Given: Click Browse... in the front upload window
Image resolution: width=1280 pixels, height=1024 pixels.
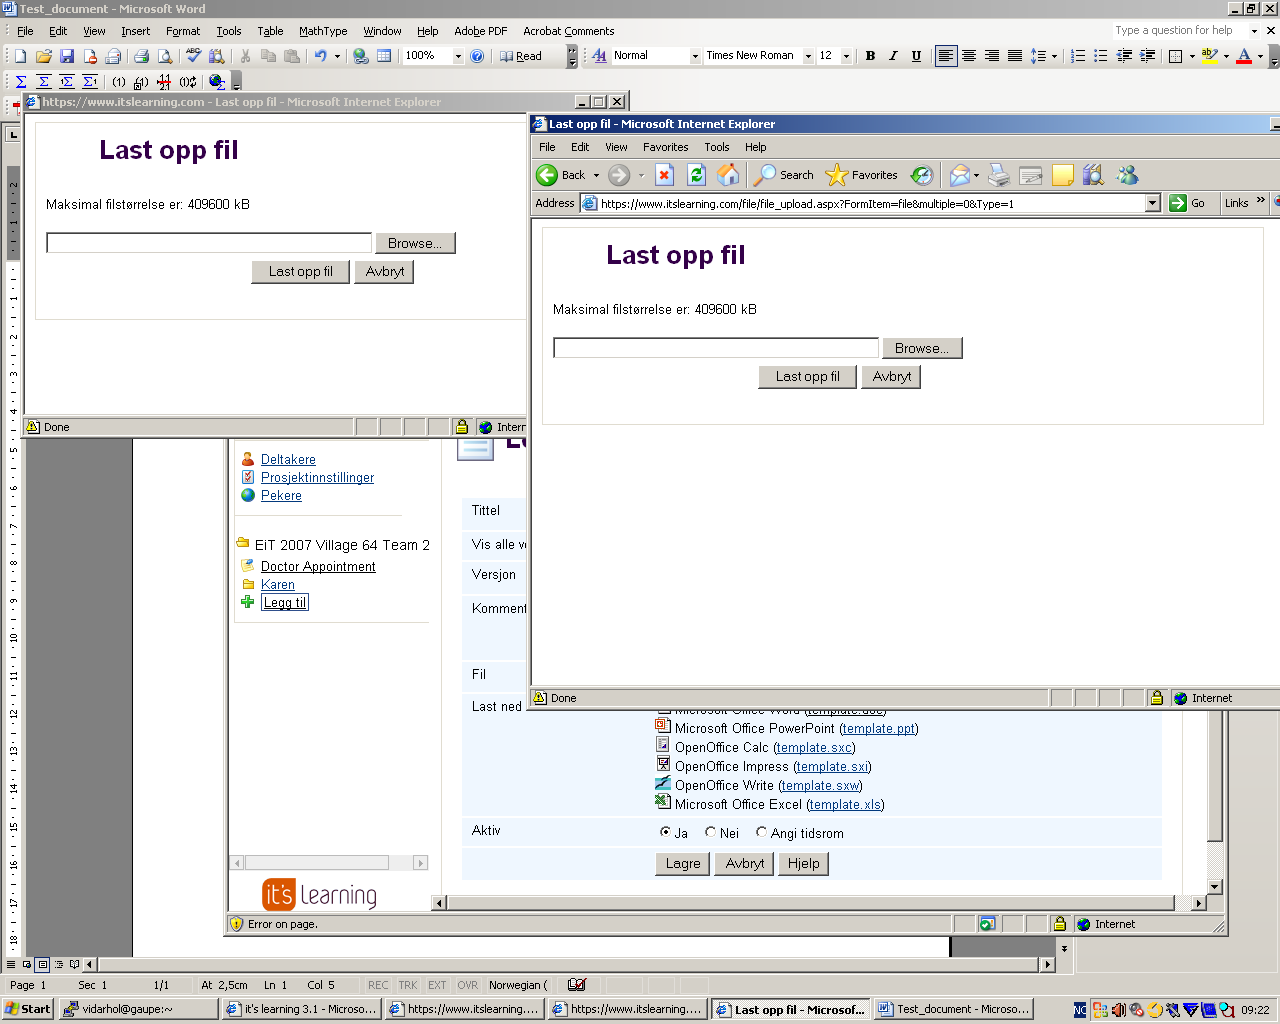Looking at the screenshot, I should click(922, 348).
